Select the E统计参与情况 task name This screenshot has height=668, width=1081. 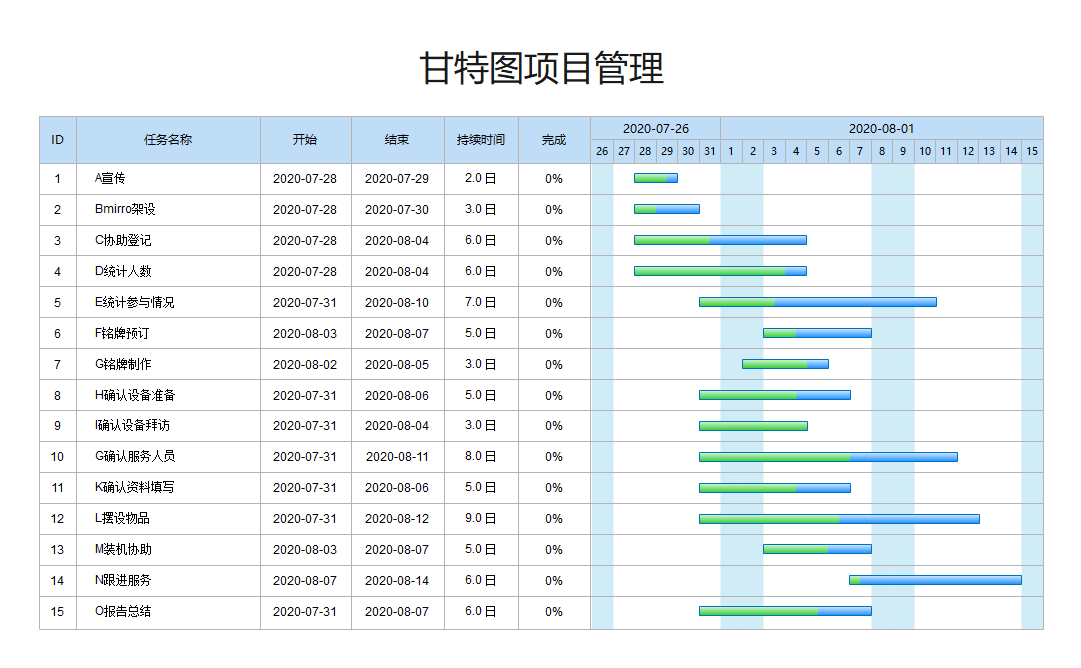(134, 302)
